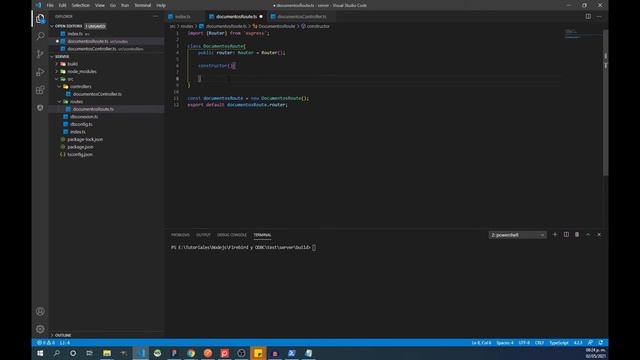Open the Accounts icon in activity bar
The width and height of the screenshot is (640, 360).
(40, 311)
